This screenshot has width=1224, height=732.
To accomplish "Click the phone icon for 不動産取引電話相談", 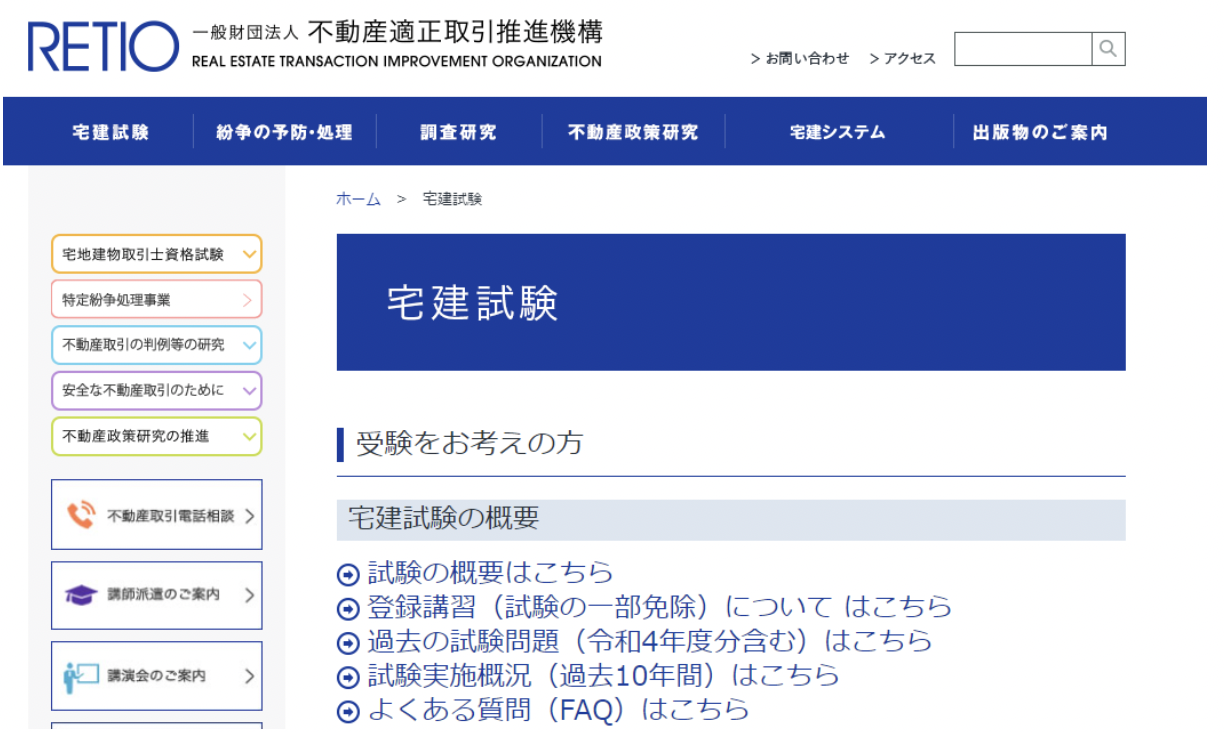I will point(81,515).
